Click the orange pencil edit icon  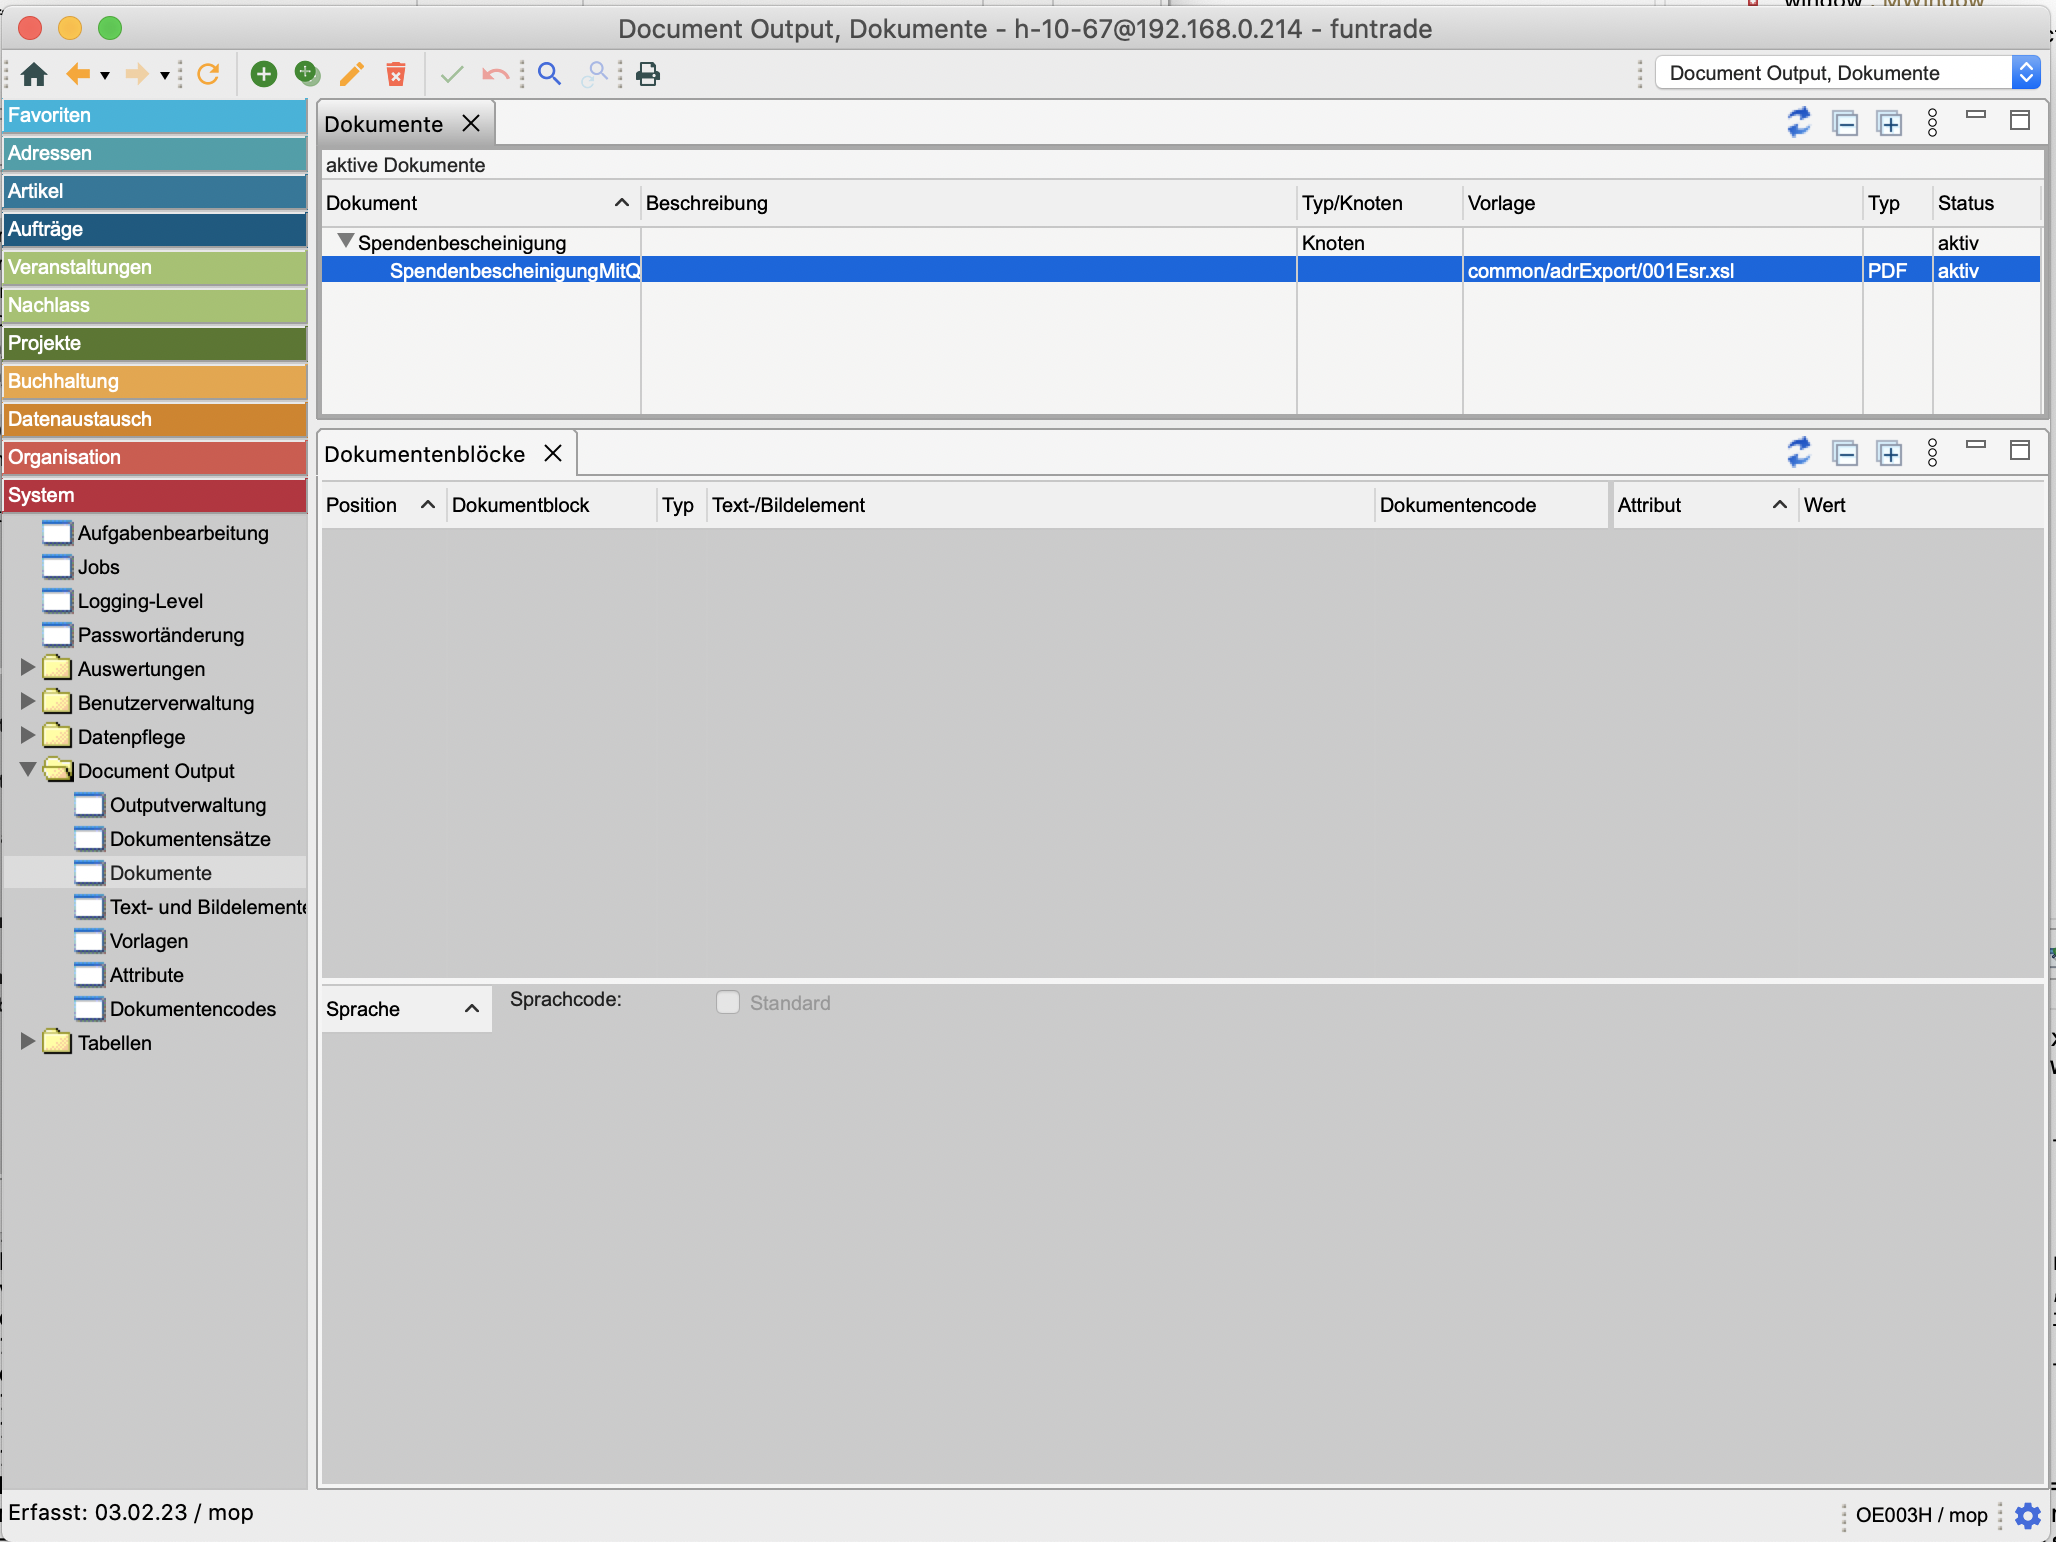click(352, 74)
